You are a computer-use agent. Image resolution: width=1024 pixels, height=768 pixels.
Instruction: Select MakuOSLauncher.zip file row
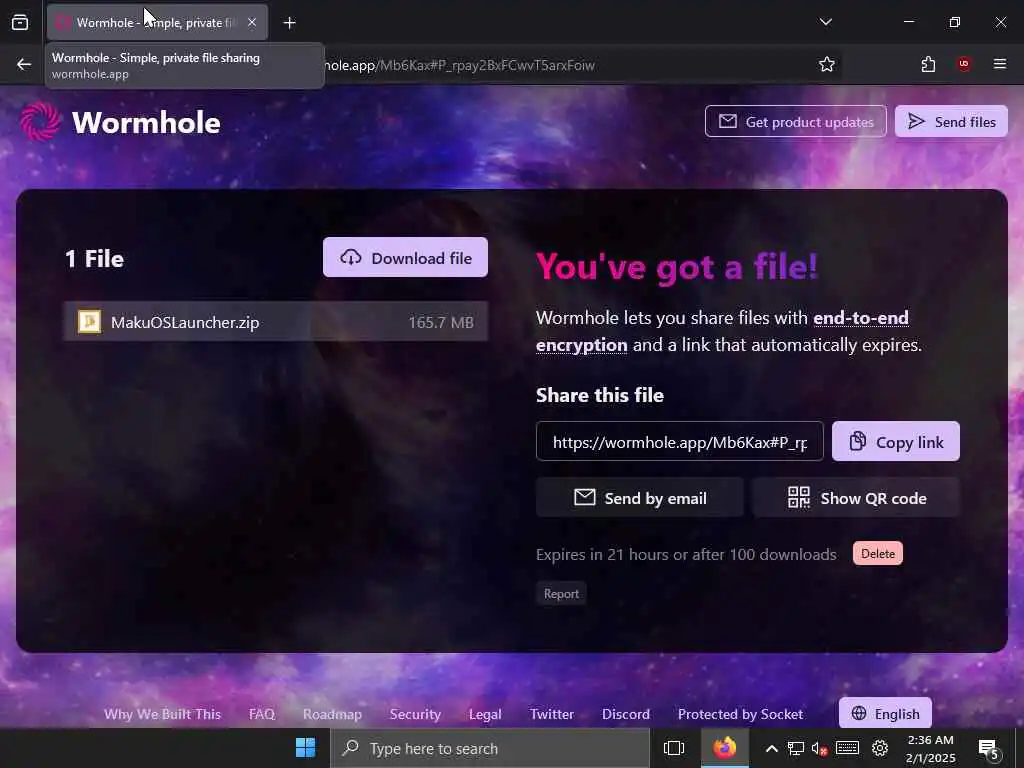coord(276,321)
